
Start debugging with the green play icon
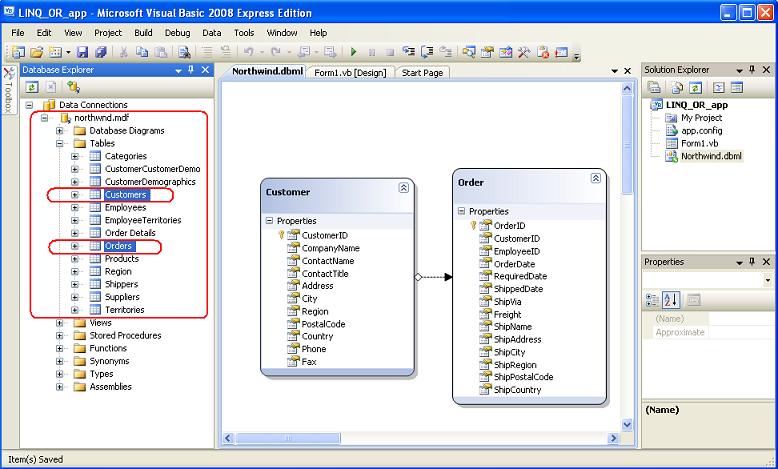click(x=353, y=52)
